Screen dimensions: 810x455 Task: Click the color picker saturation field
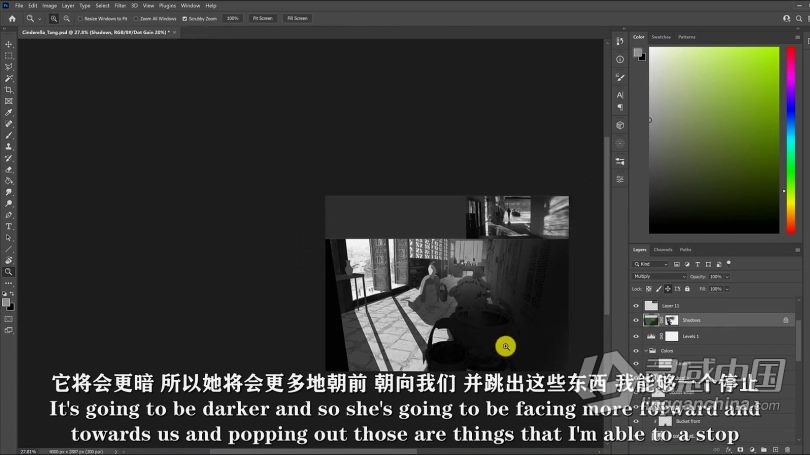714,140
